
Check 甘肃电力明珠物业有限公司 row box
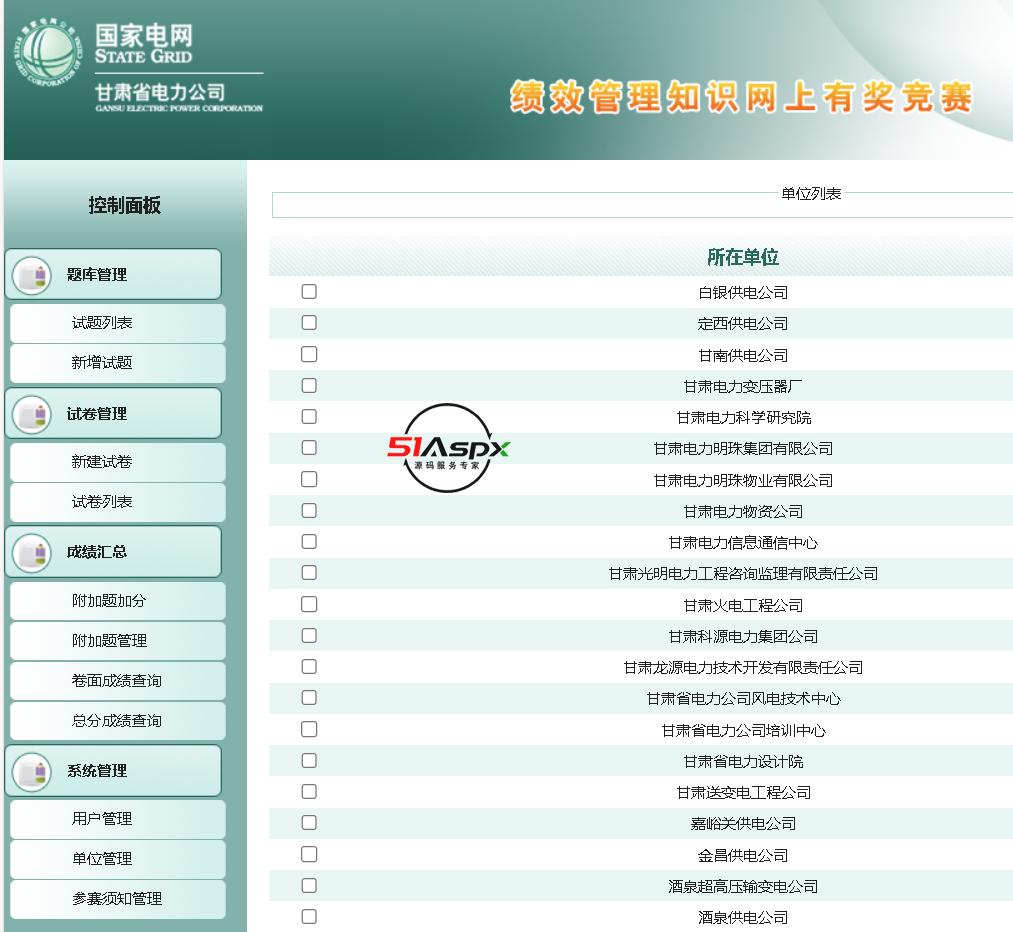coord(309,479)
